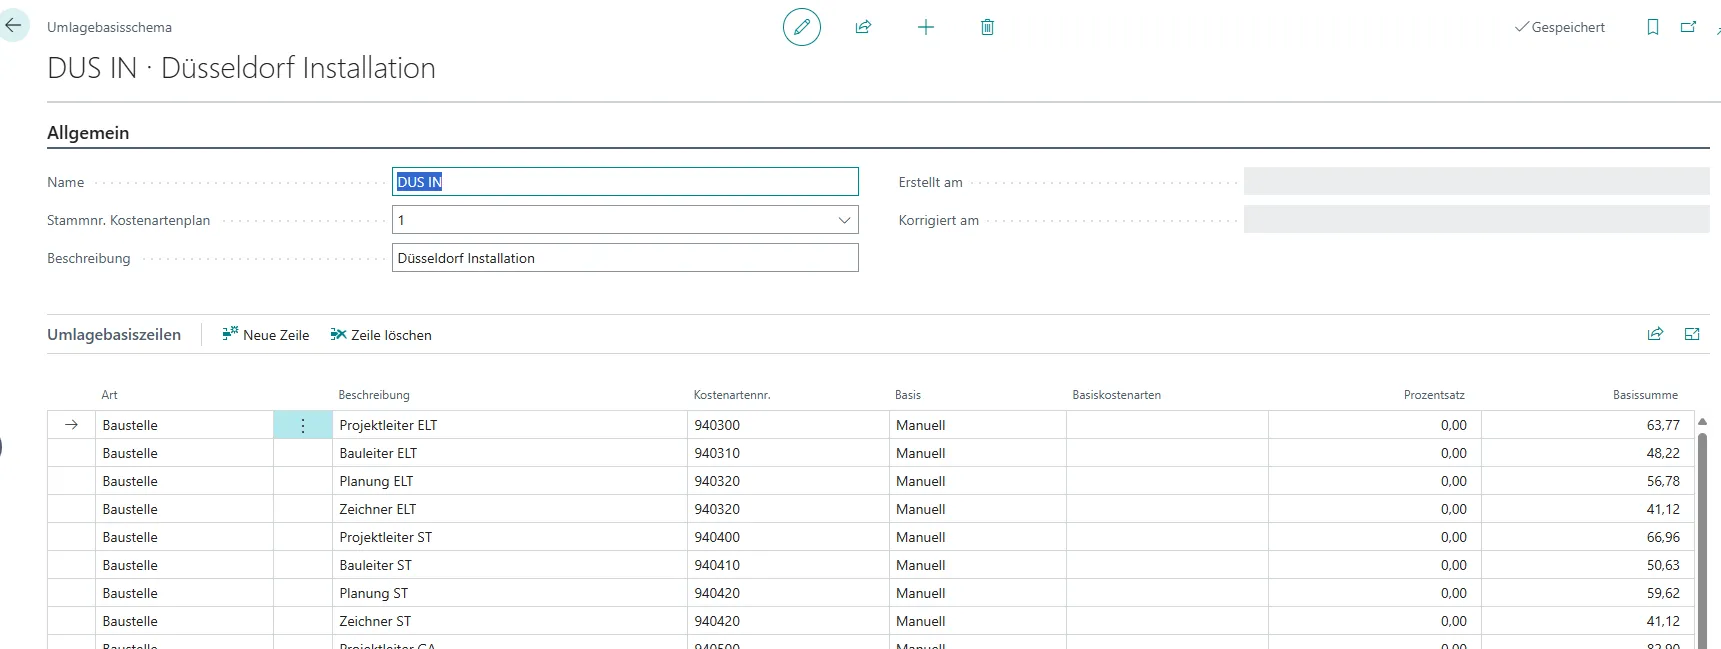This screenshot has height=649, width=1721.
Task: Click the Beschreibung field with Düsseldorf Installation
Action: pos(625,258)
